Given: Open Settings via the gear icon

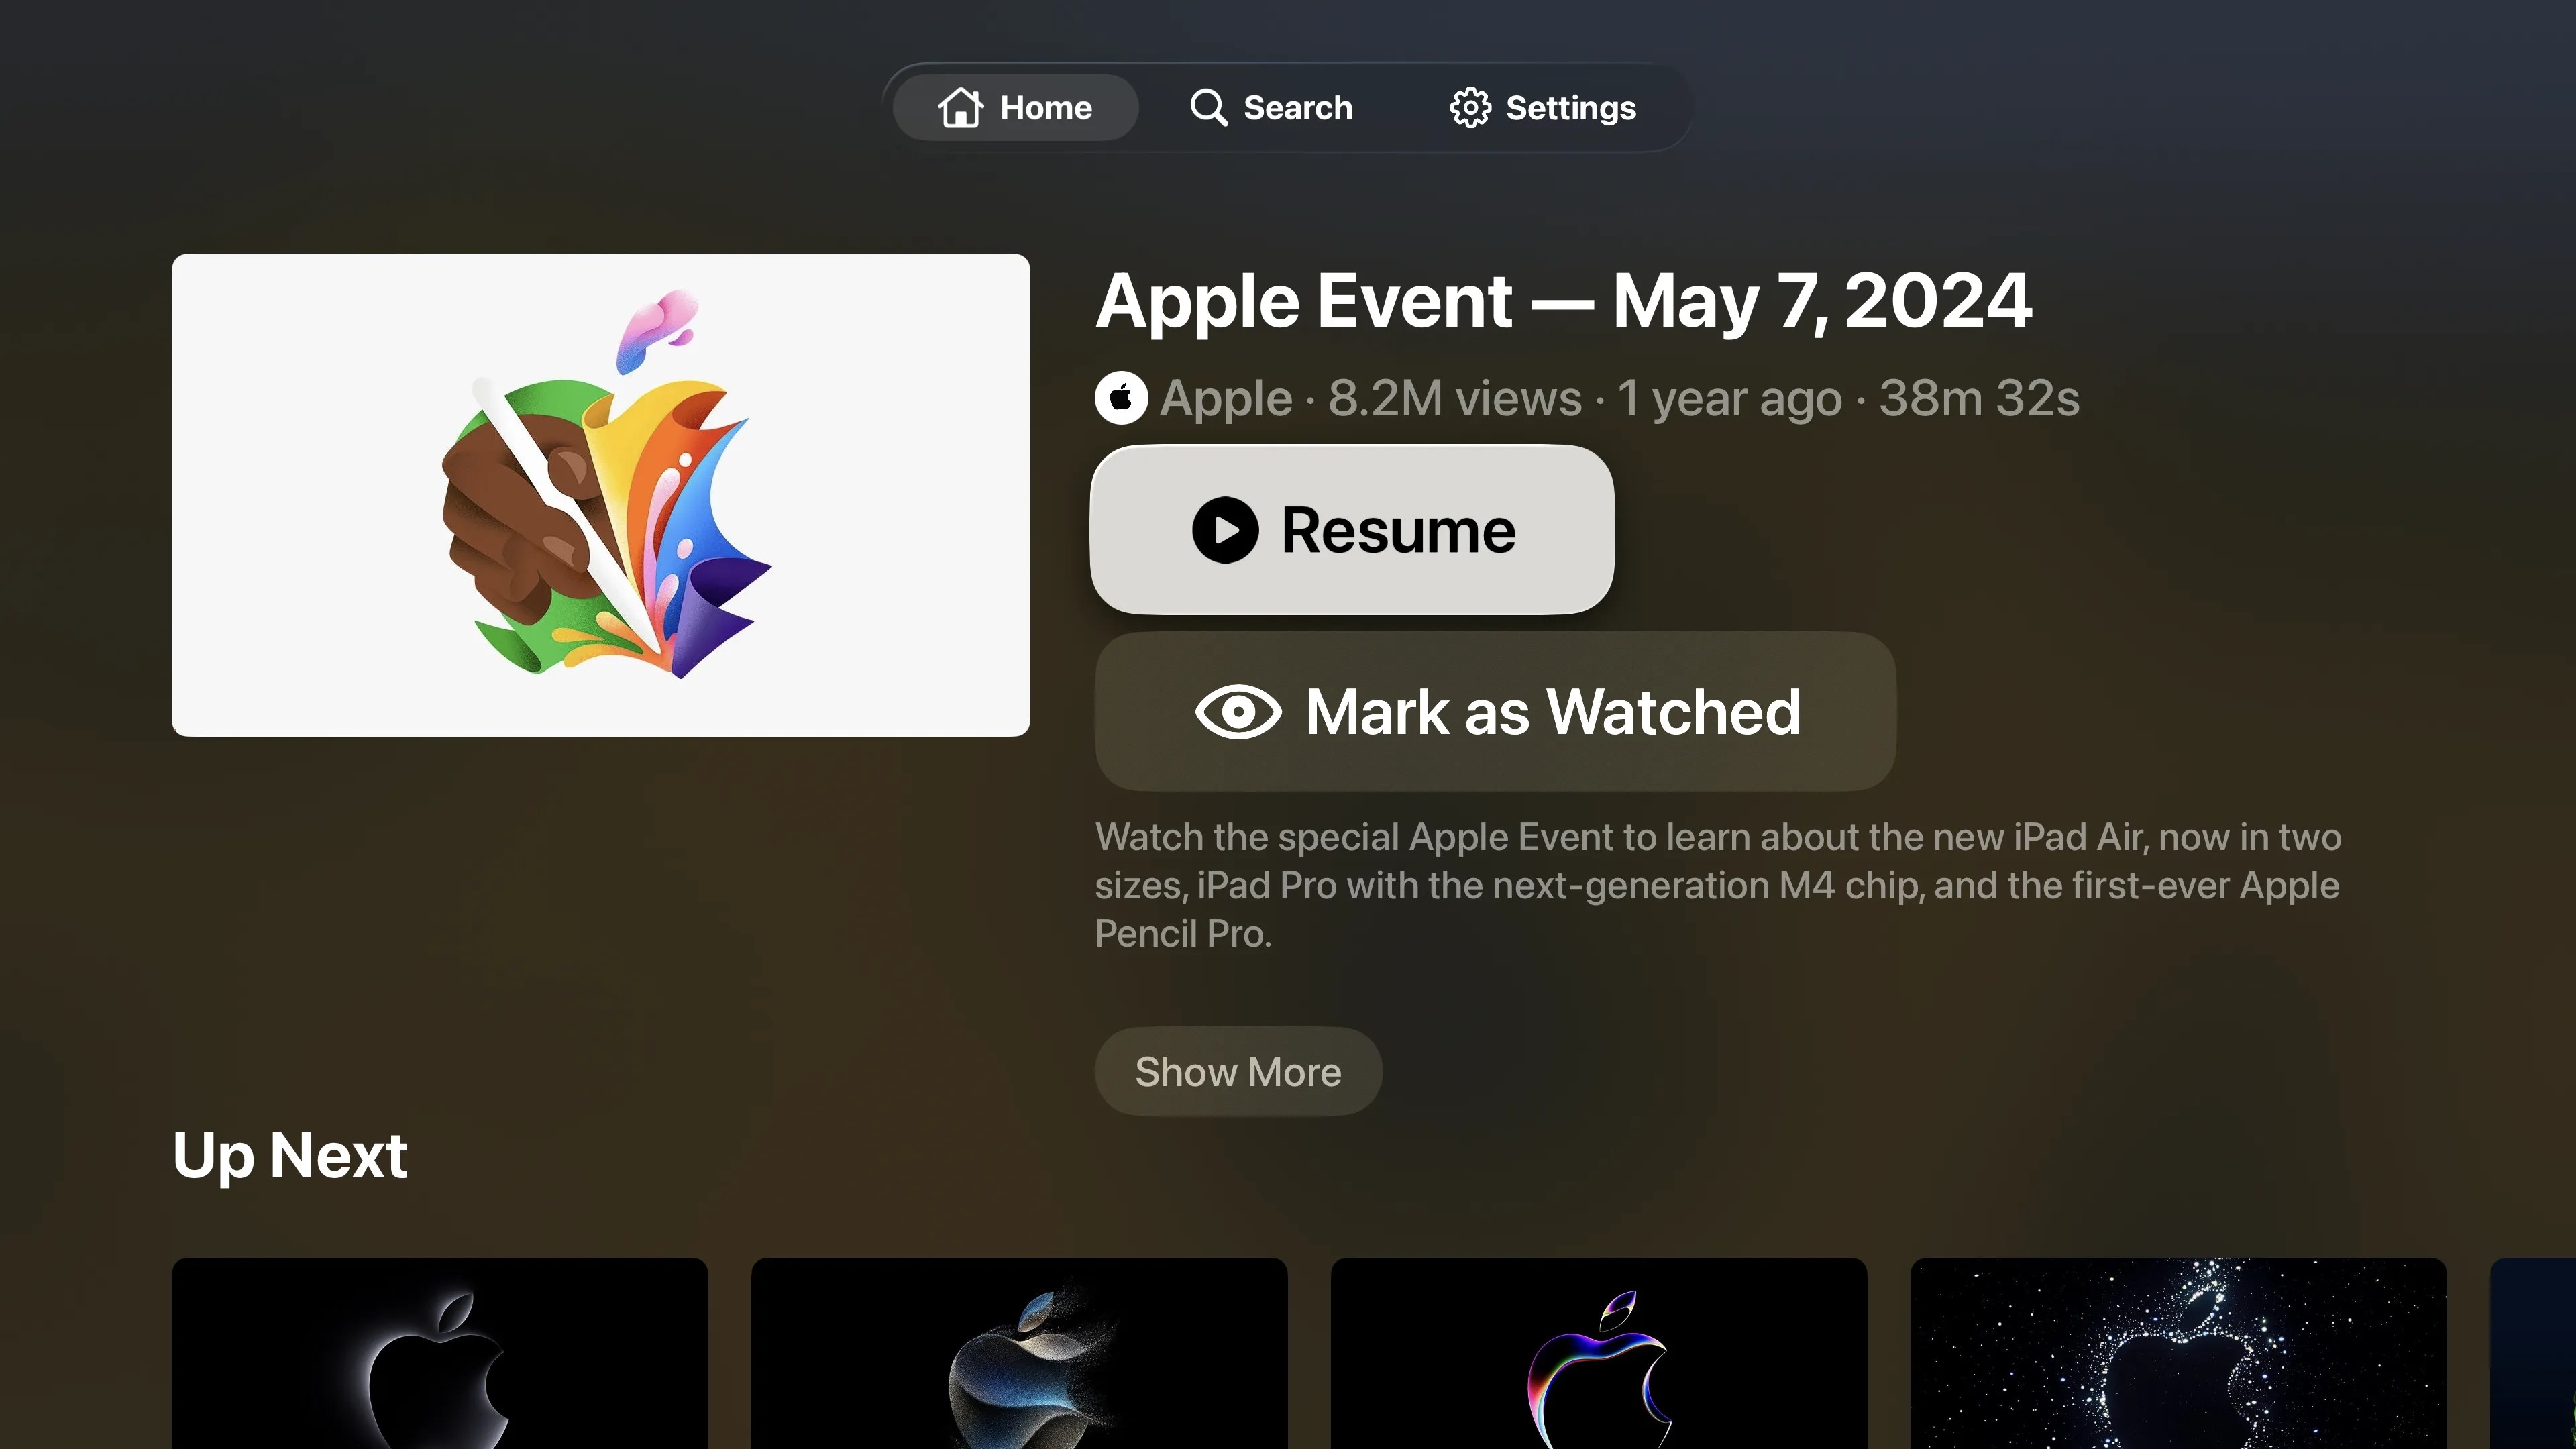Looking at the screenshot, I should point(1469,107).
